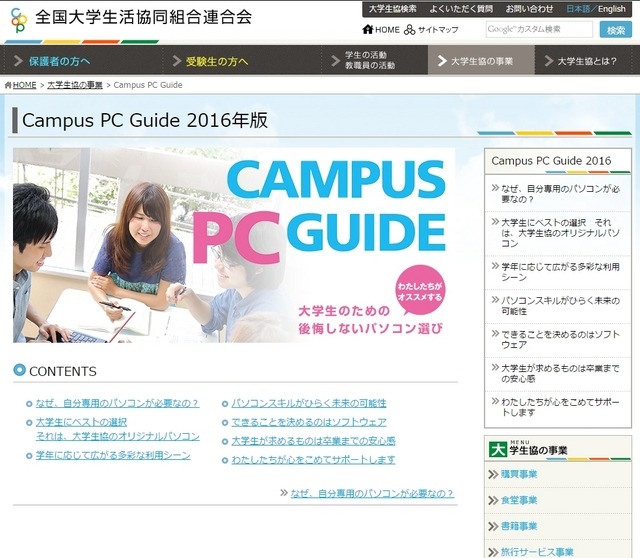
Task: Click the chevron icon beside 食堂事業
Action: tap(493, 500)
